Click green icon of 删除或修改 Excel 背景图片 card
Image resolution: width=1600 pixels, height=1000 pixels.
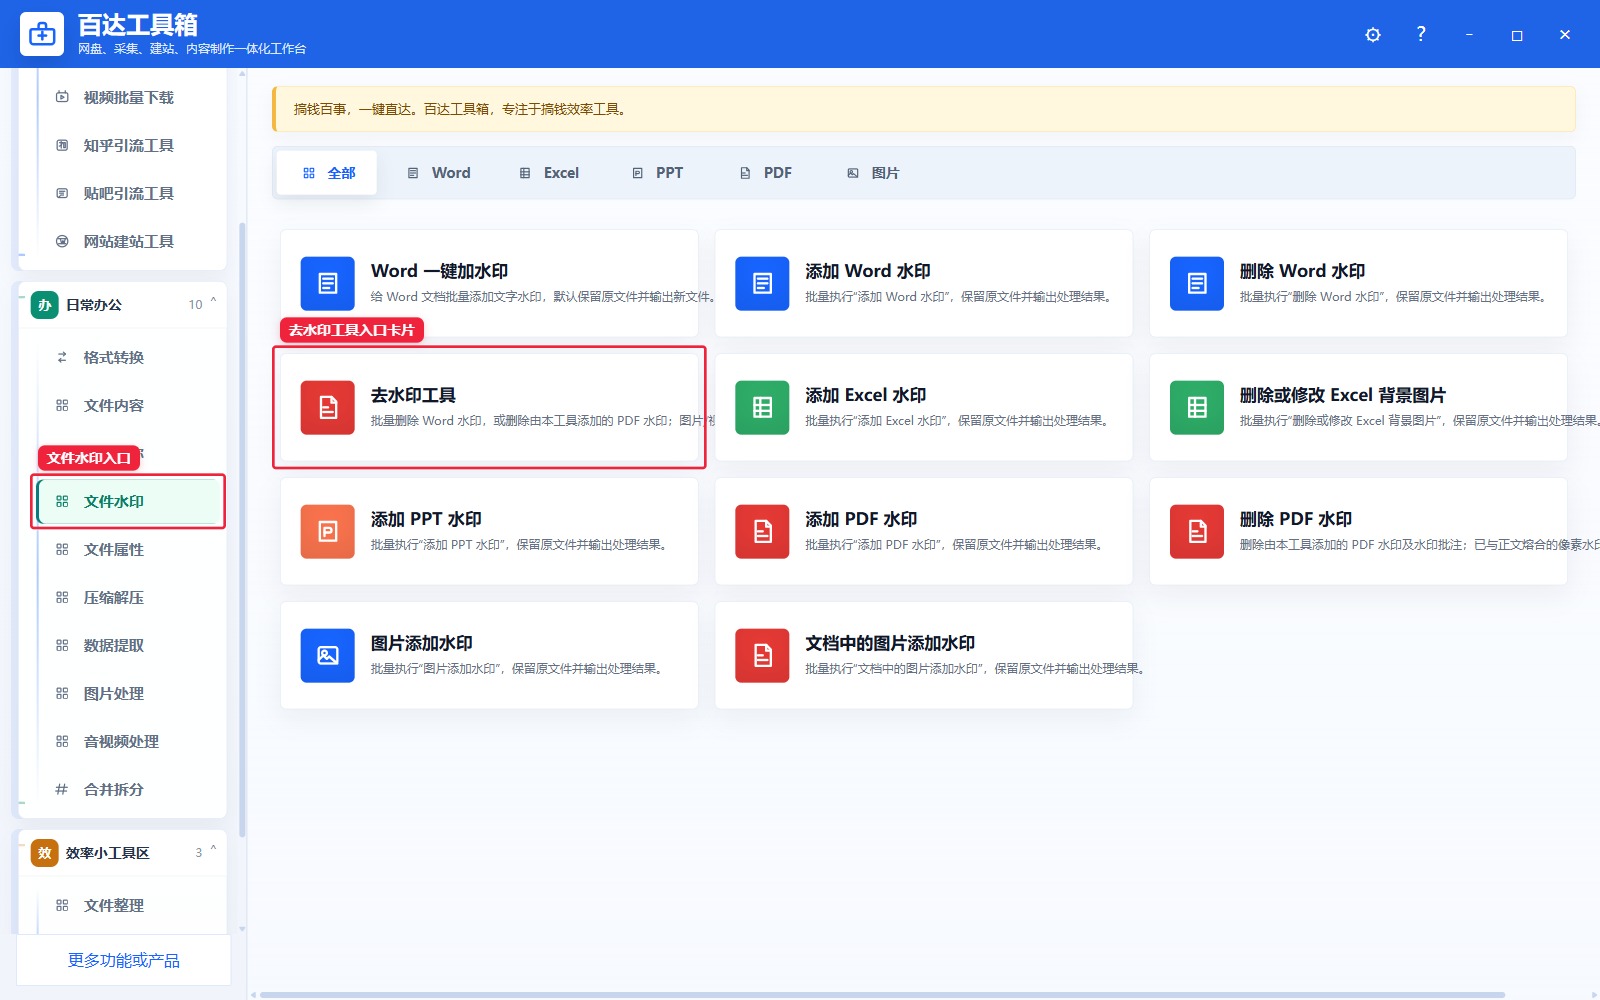[1197, 408]
